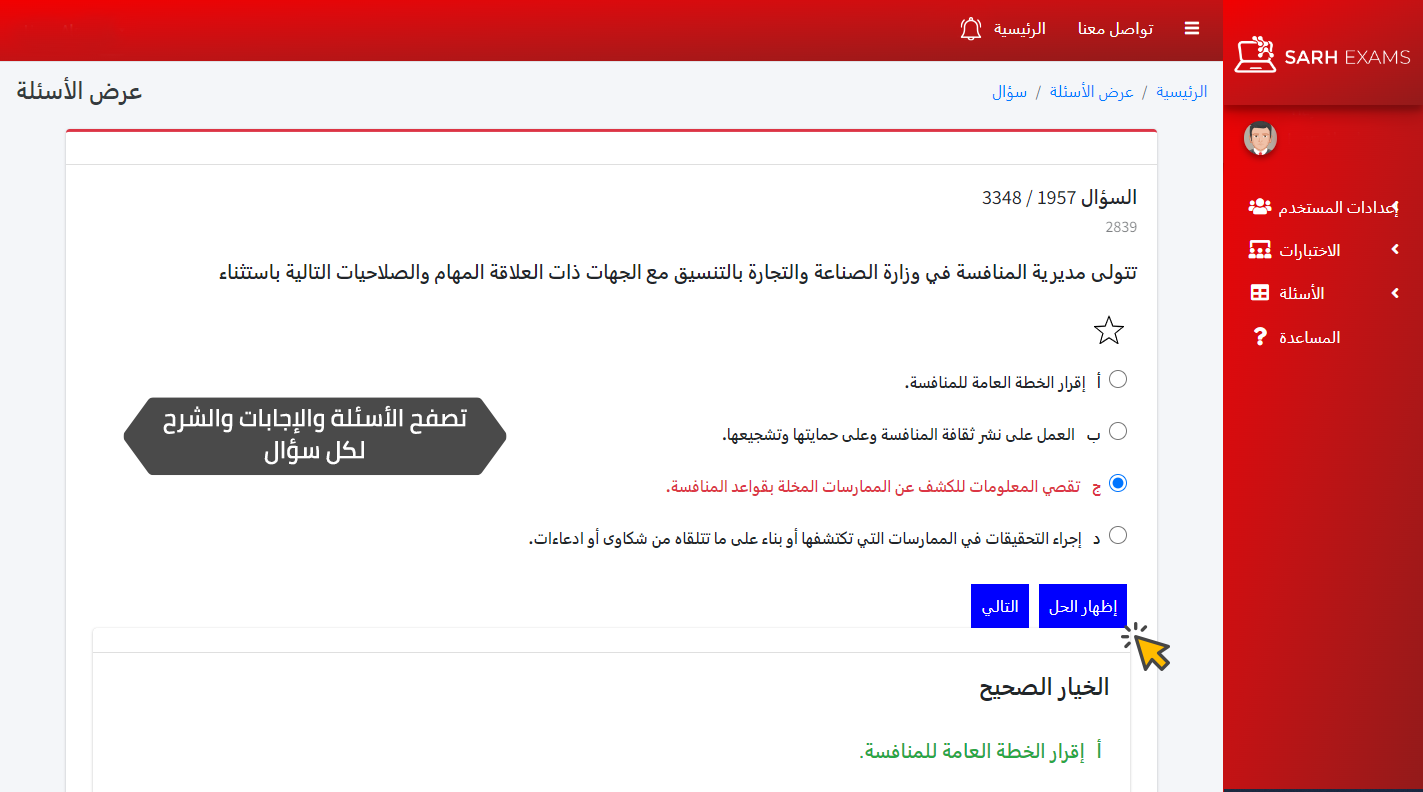The image size is (1423, 792).
Task: Expand the الاختبارات submenu chevron
Action: click(1395, 250)
